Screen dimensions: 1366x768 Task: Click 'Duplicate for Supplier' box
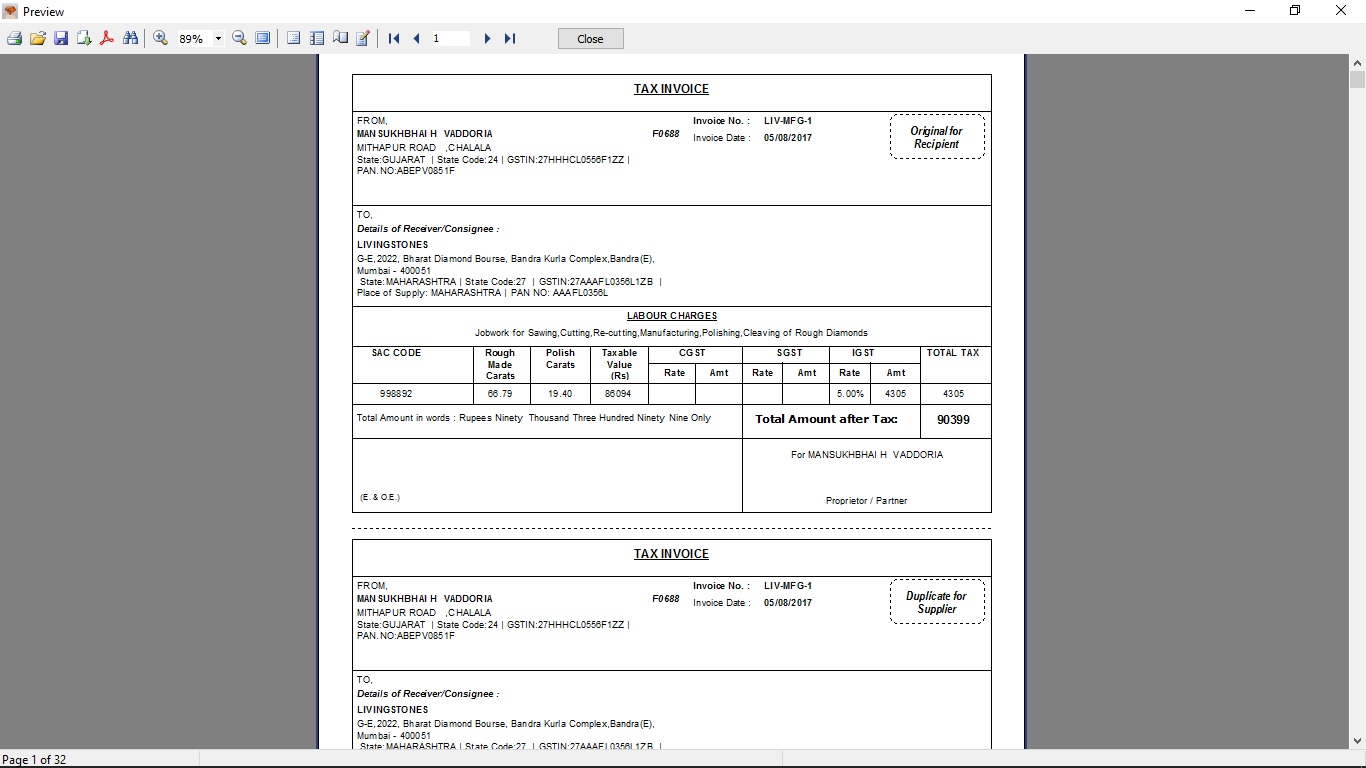click(937, 602)
